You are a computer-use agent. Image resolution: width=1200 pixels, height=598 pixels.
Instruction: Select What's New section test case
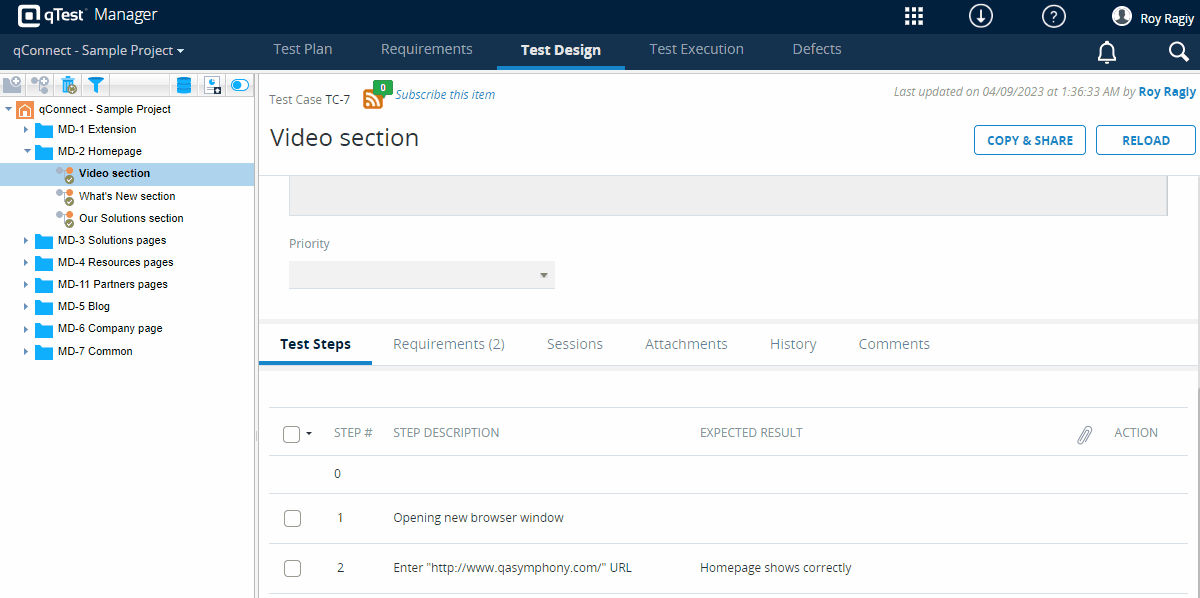click(x=127, y=196)
